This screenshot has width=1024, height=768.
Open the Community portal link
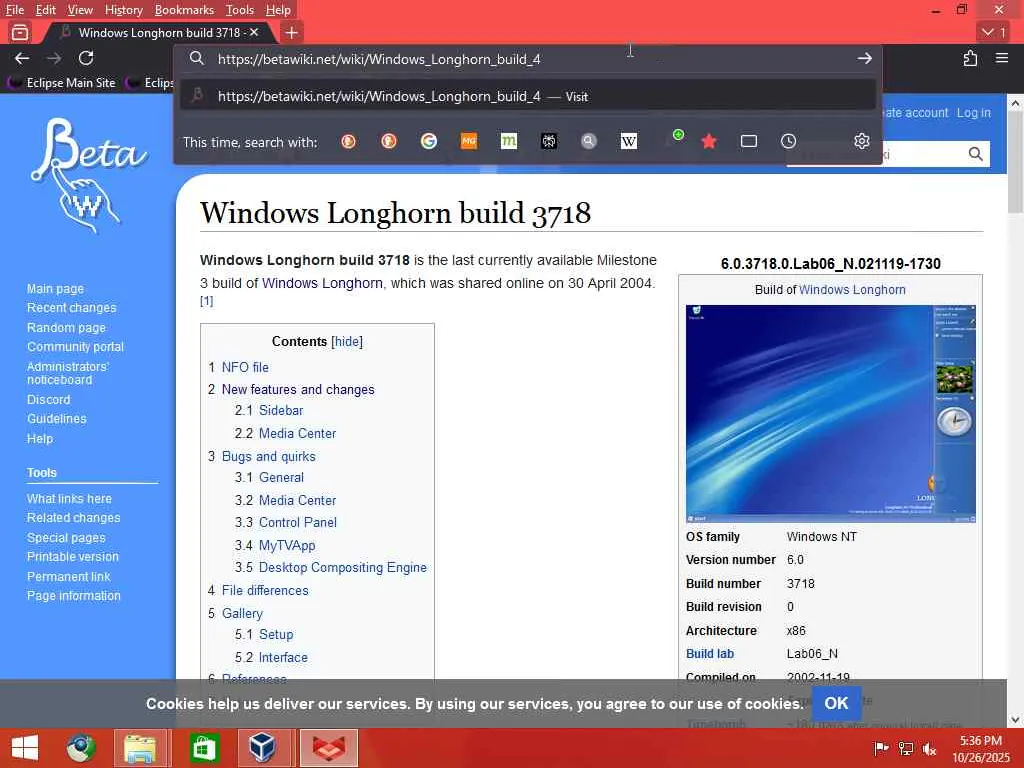click(75, 347)
